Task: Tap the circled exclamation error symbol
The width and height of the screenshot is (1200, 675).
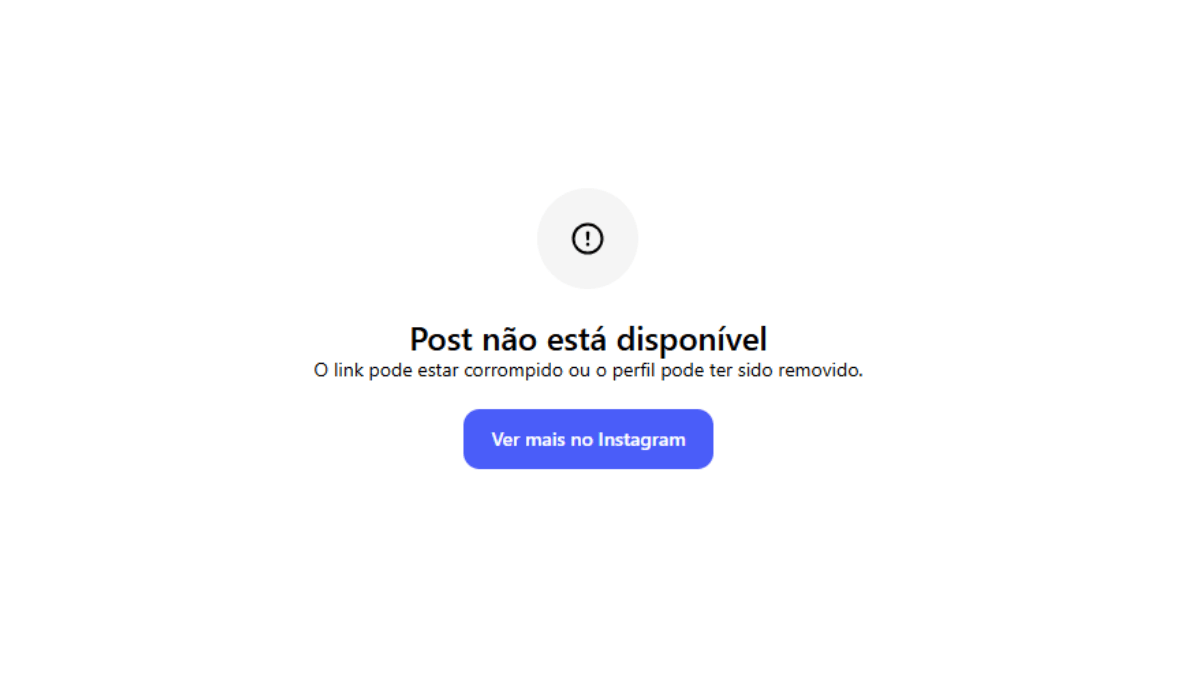Action: (587, 239)
